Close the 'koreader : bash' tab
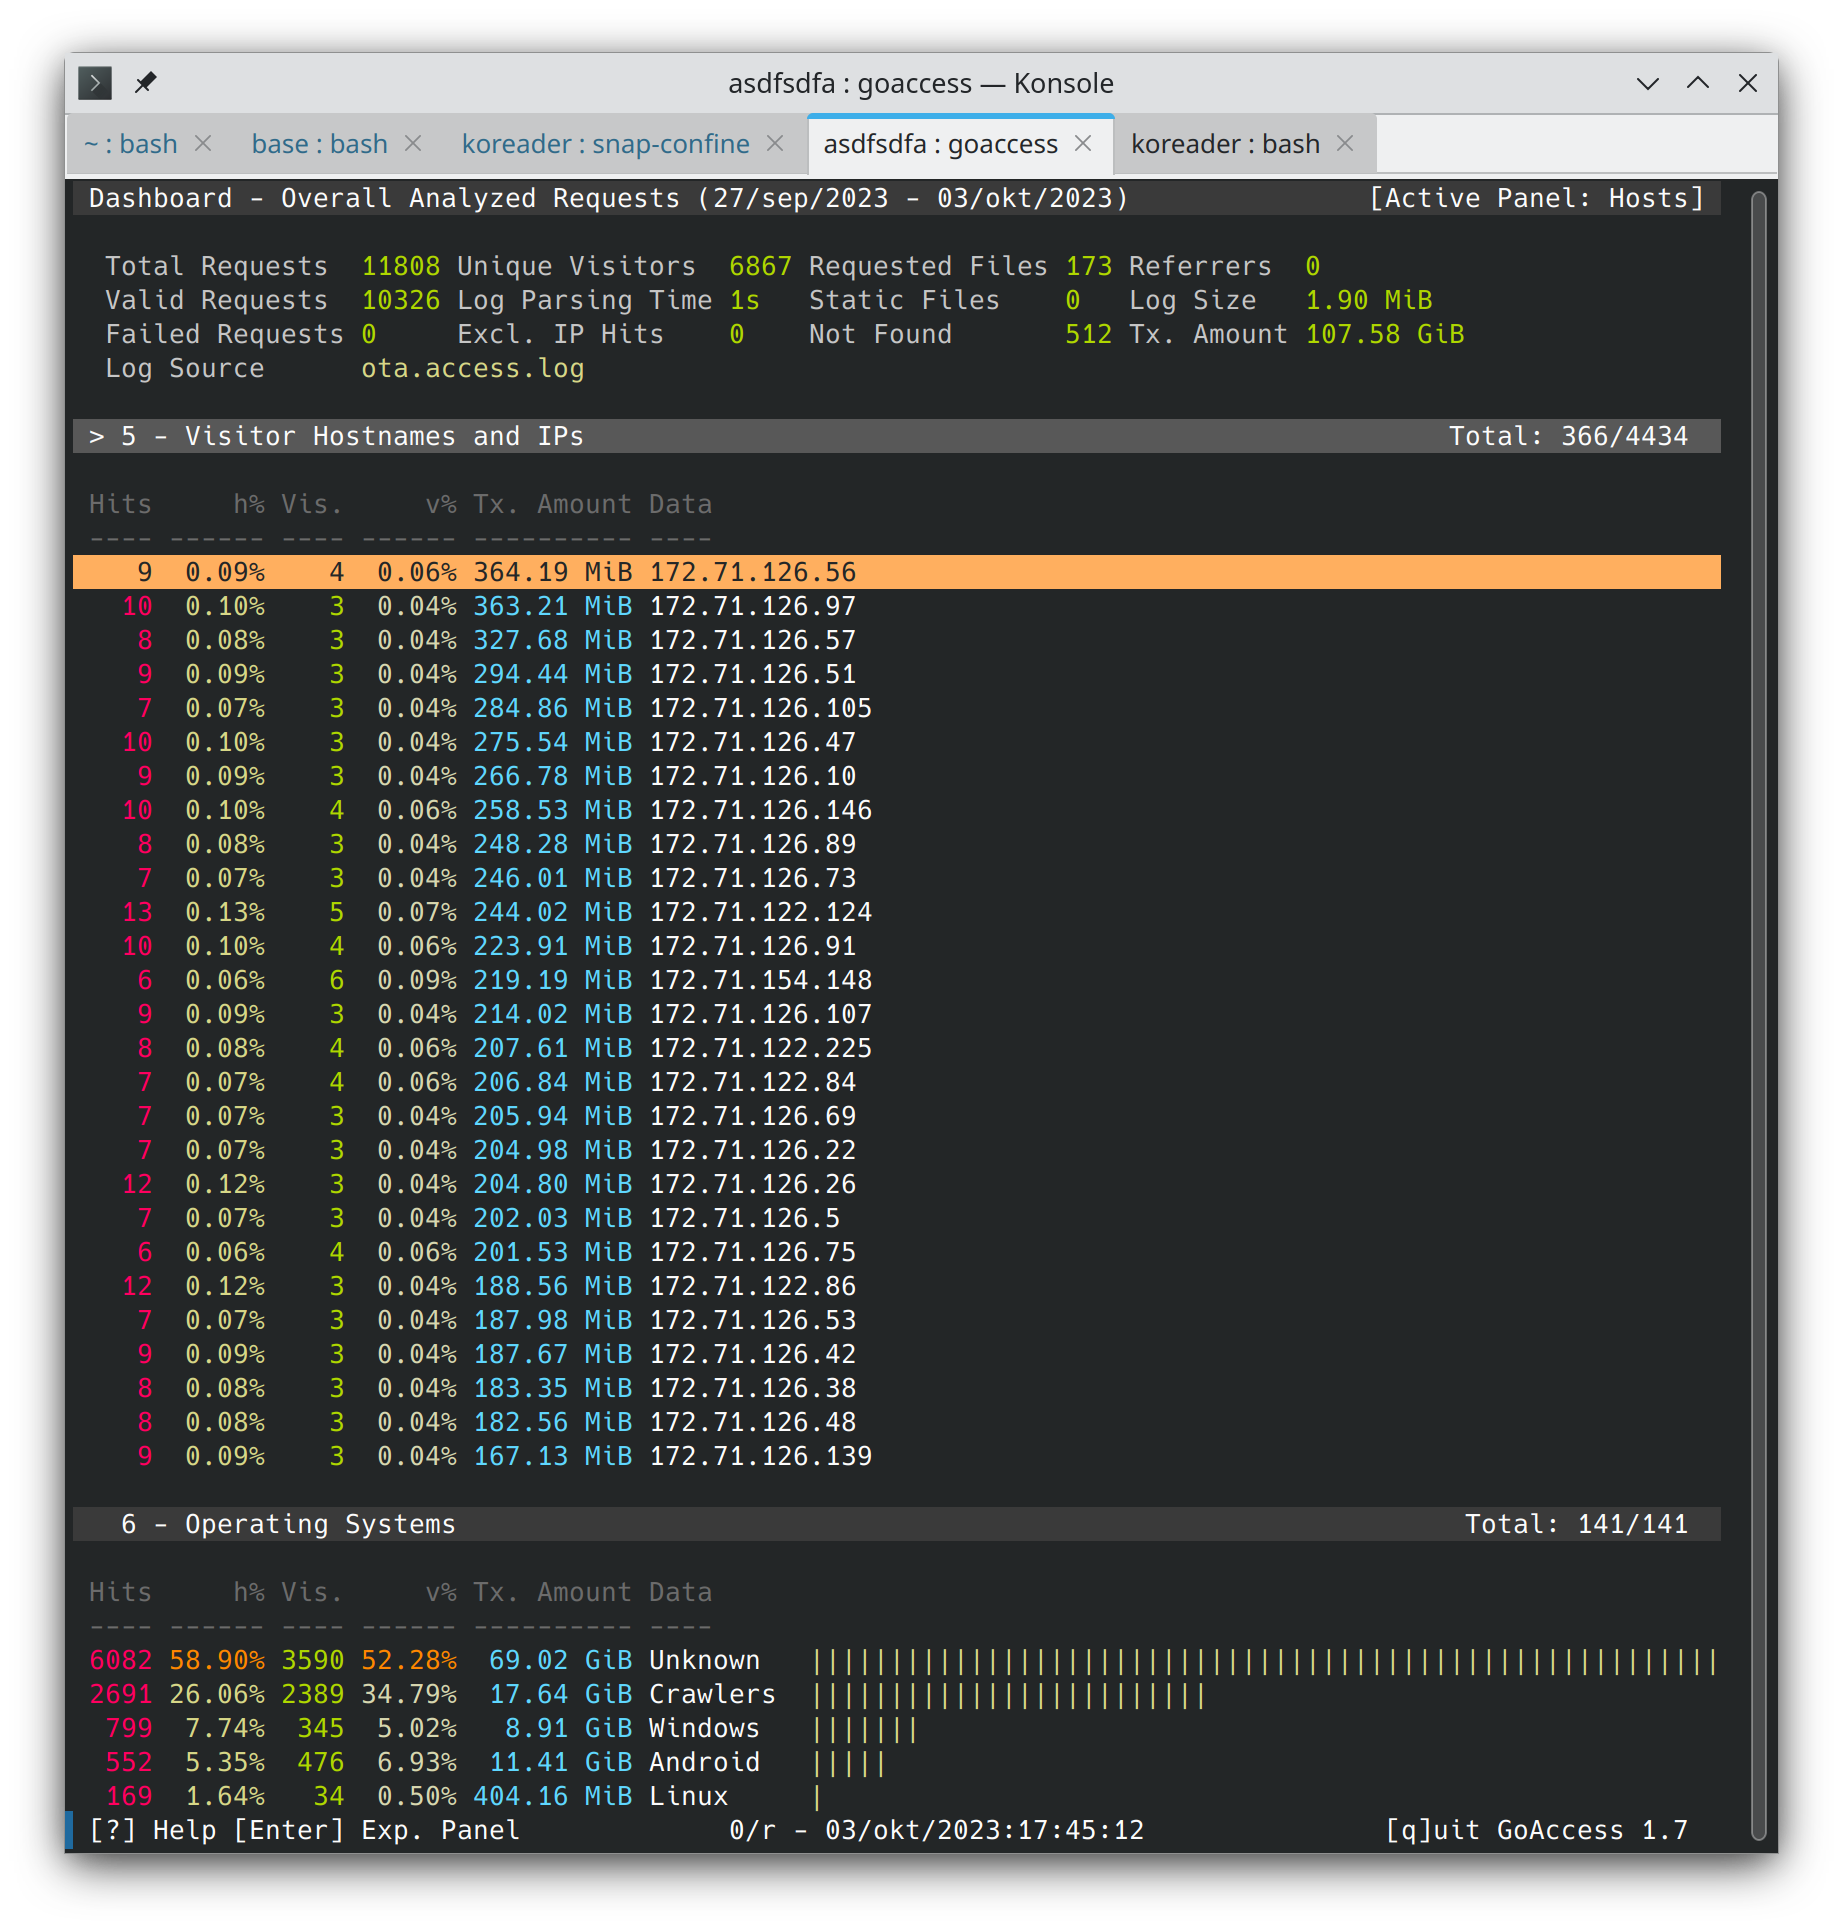Viewport: 1843px width, 1930px height. click(x=1345, y=144)
